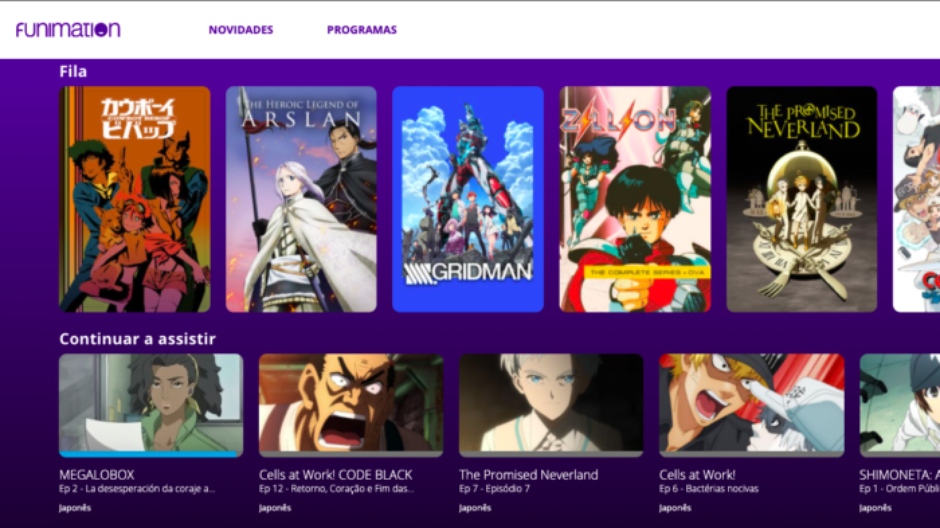Resume Cells at Work! episode 6 thumbnail
Viewport: 940px width, 528px height.
pos(751,403)
